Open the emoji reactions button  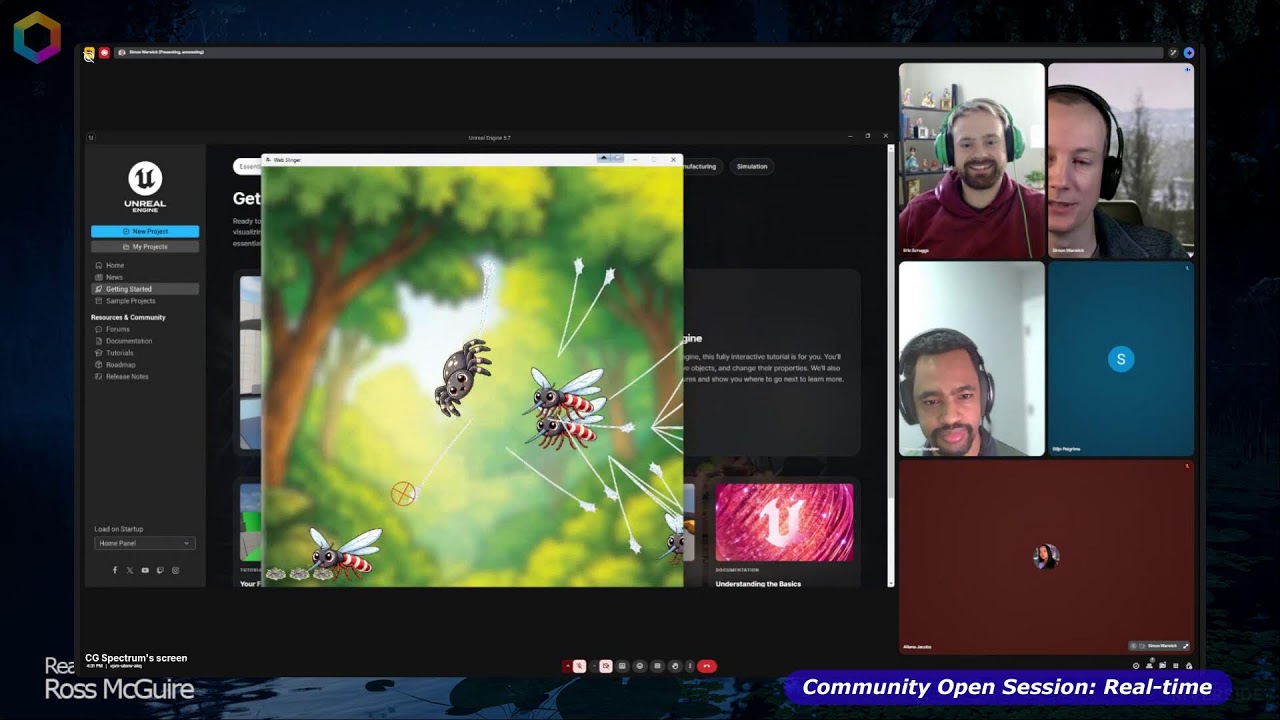tap(640, 666)
